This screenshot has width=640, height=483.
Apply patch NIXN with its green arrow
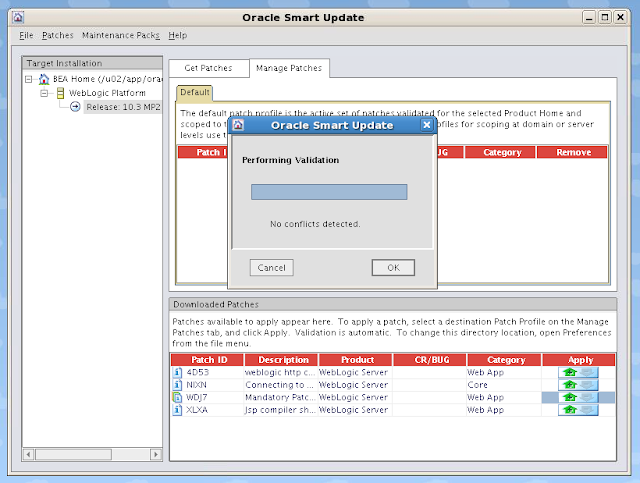[570, 385]
